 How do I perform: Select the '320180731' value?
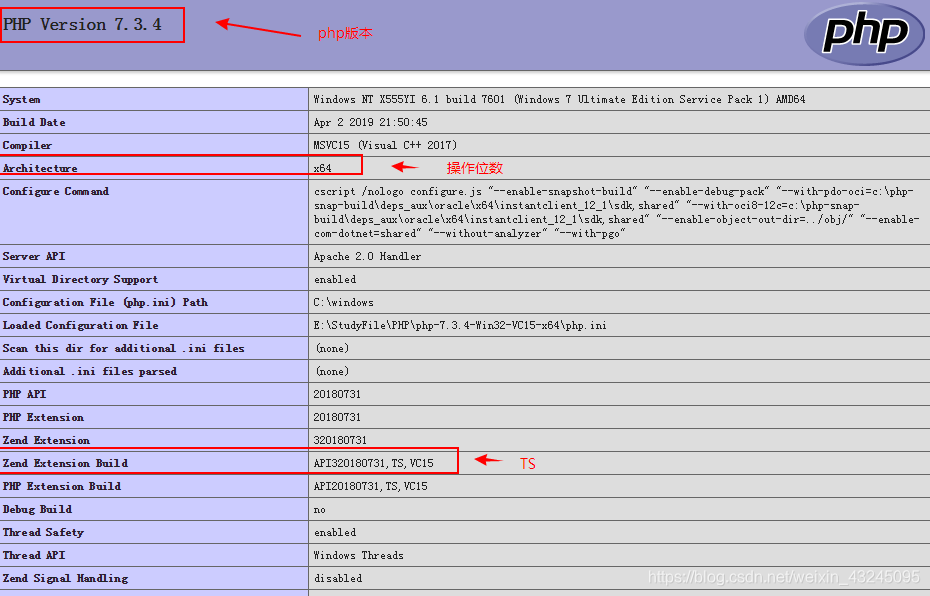click(x=340, y=441)
